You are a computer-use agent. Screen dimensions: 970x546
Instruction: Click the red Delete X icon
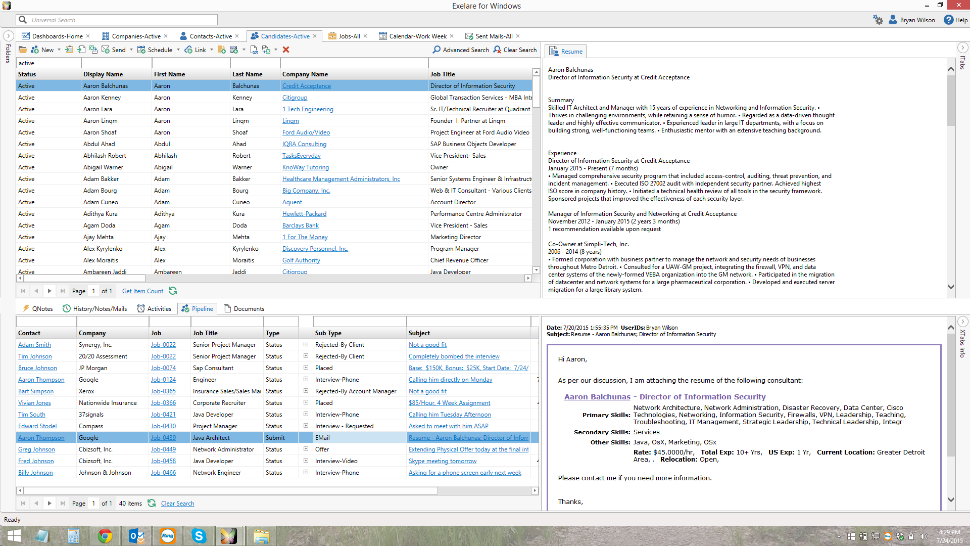click(x=286, y=49)
